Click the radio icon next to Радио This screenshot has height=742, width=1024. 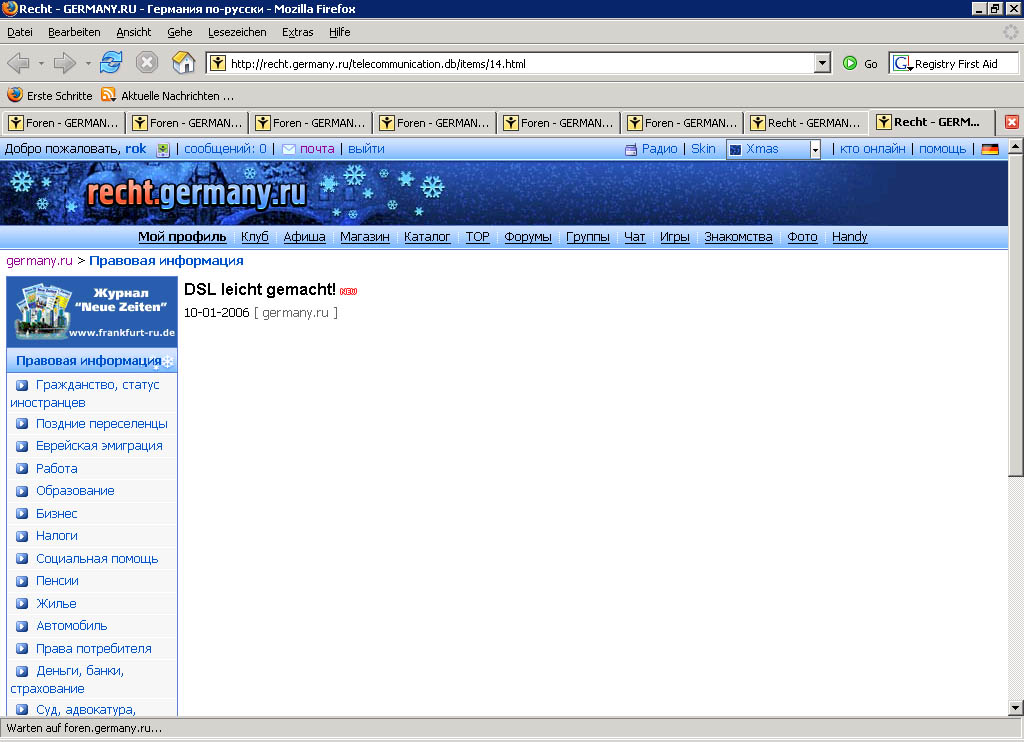[631, 150]
